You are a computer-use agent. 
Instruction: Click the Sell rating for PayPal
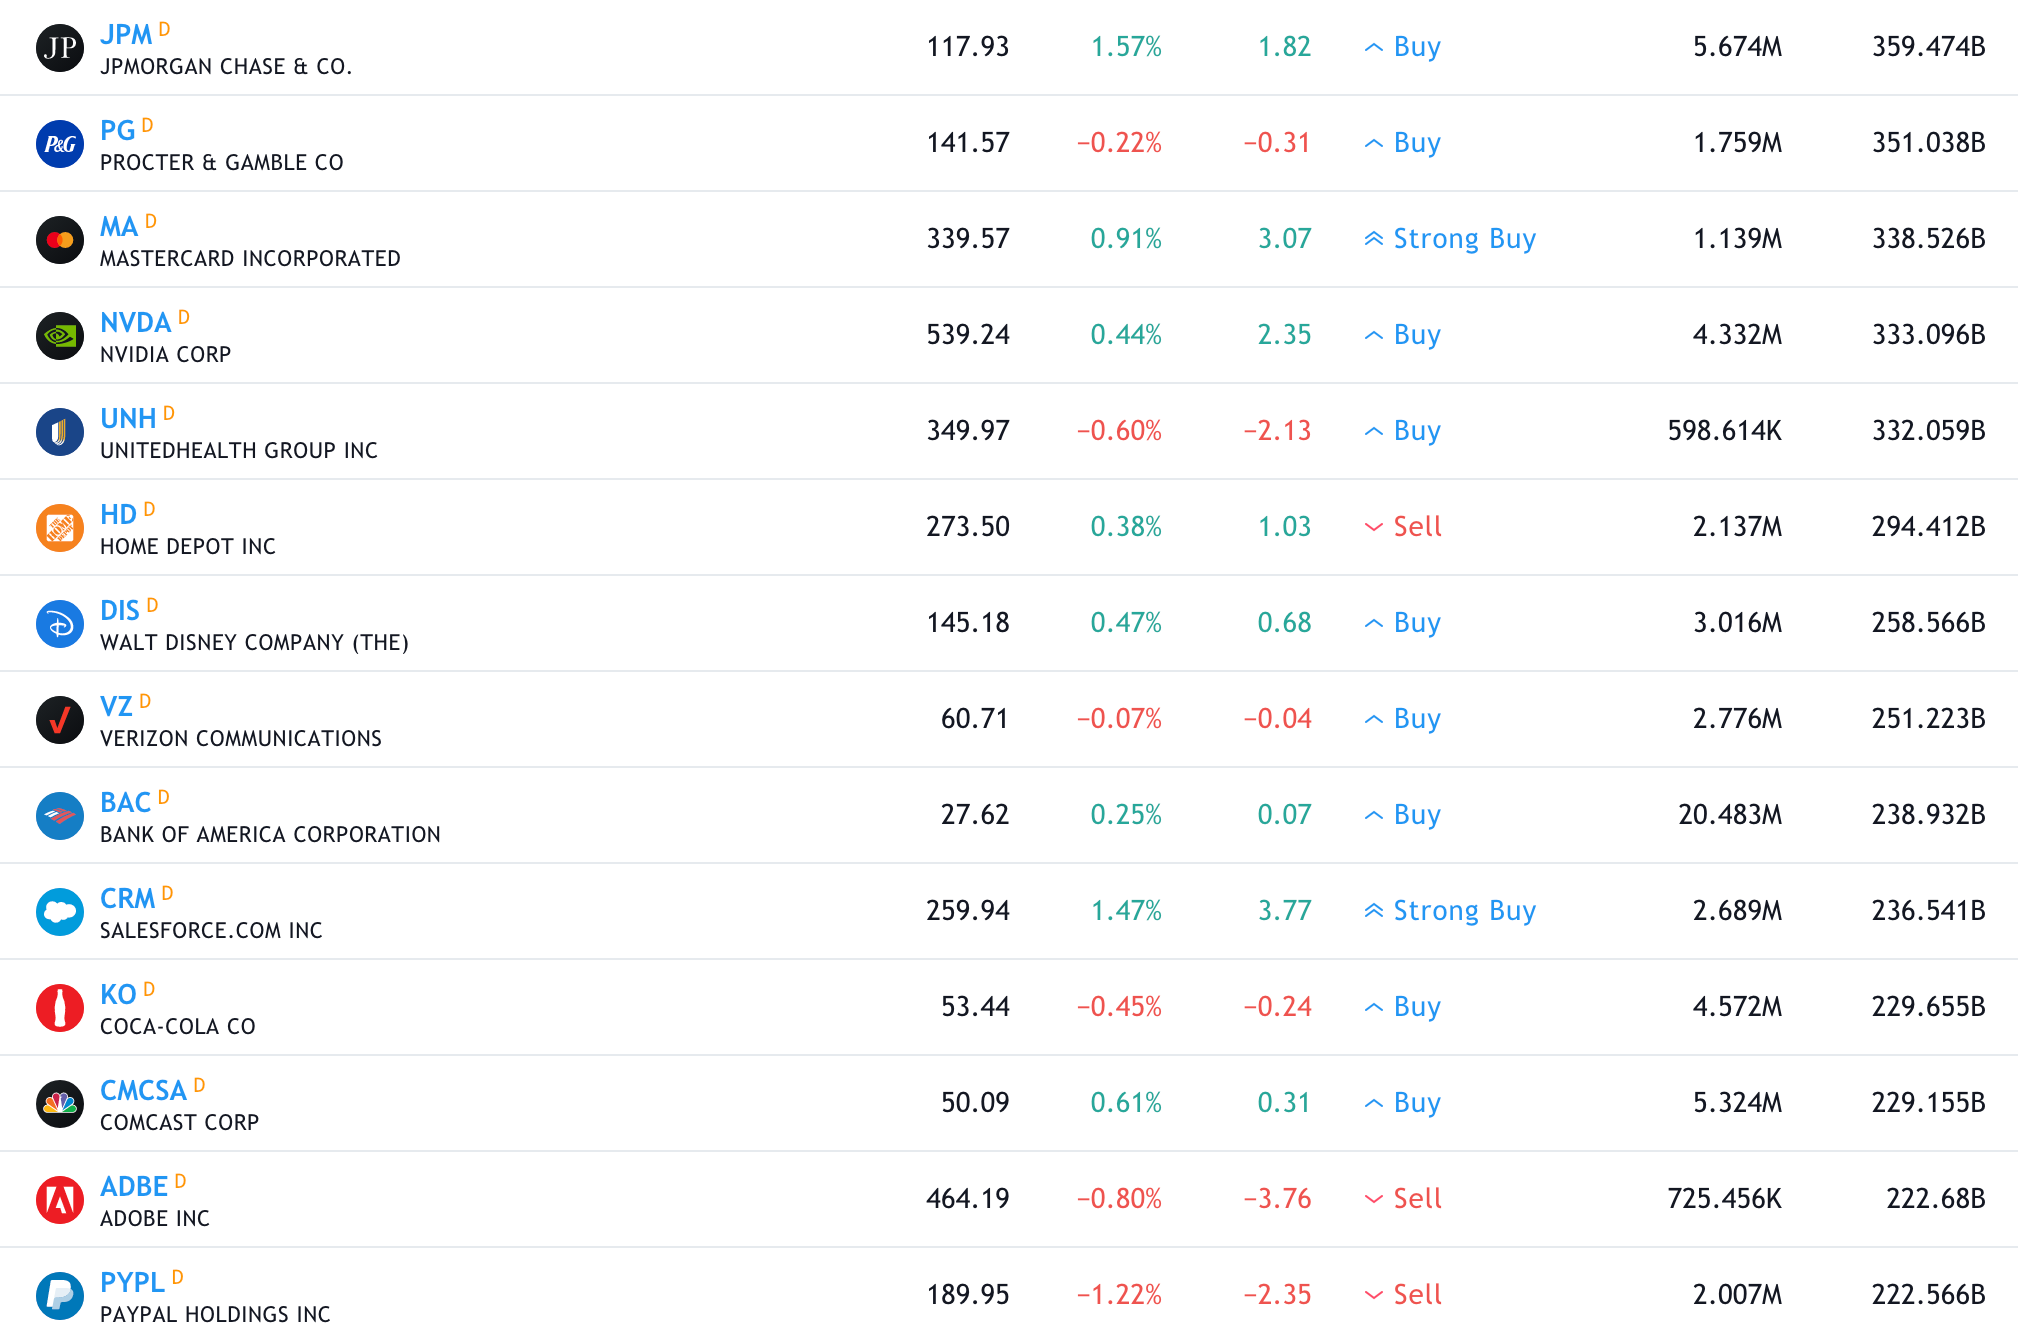1416,1295
